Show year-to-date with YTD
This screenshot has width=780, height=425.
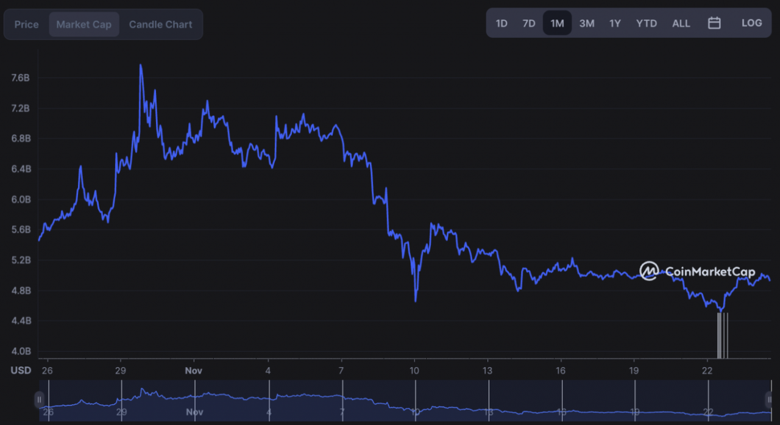coord(647,23)
